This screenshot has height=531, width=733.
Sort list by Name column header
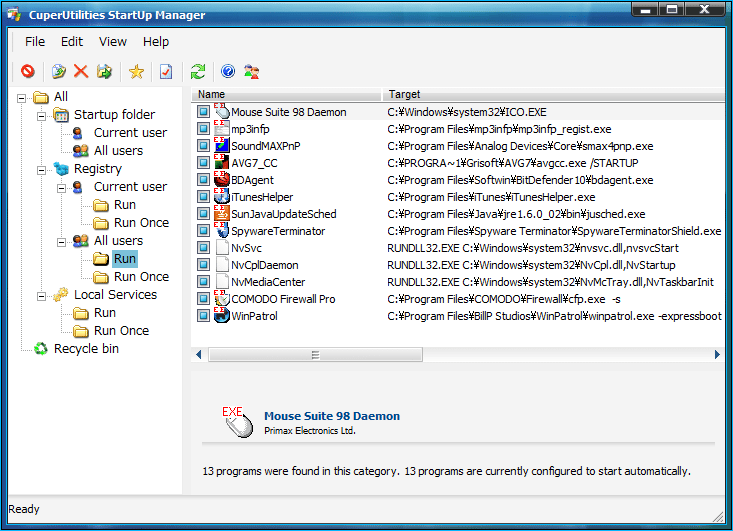click(286, 94)
